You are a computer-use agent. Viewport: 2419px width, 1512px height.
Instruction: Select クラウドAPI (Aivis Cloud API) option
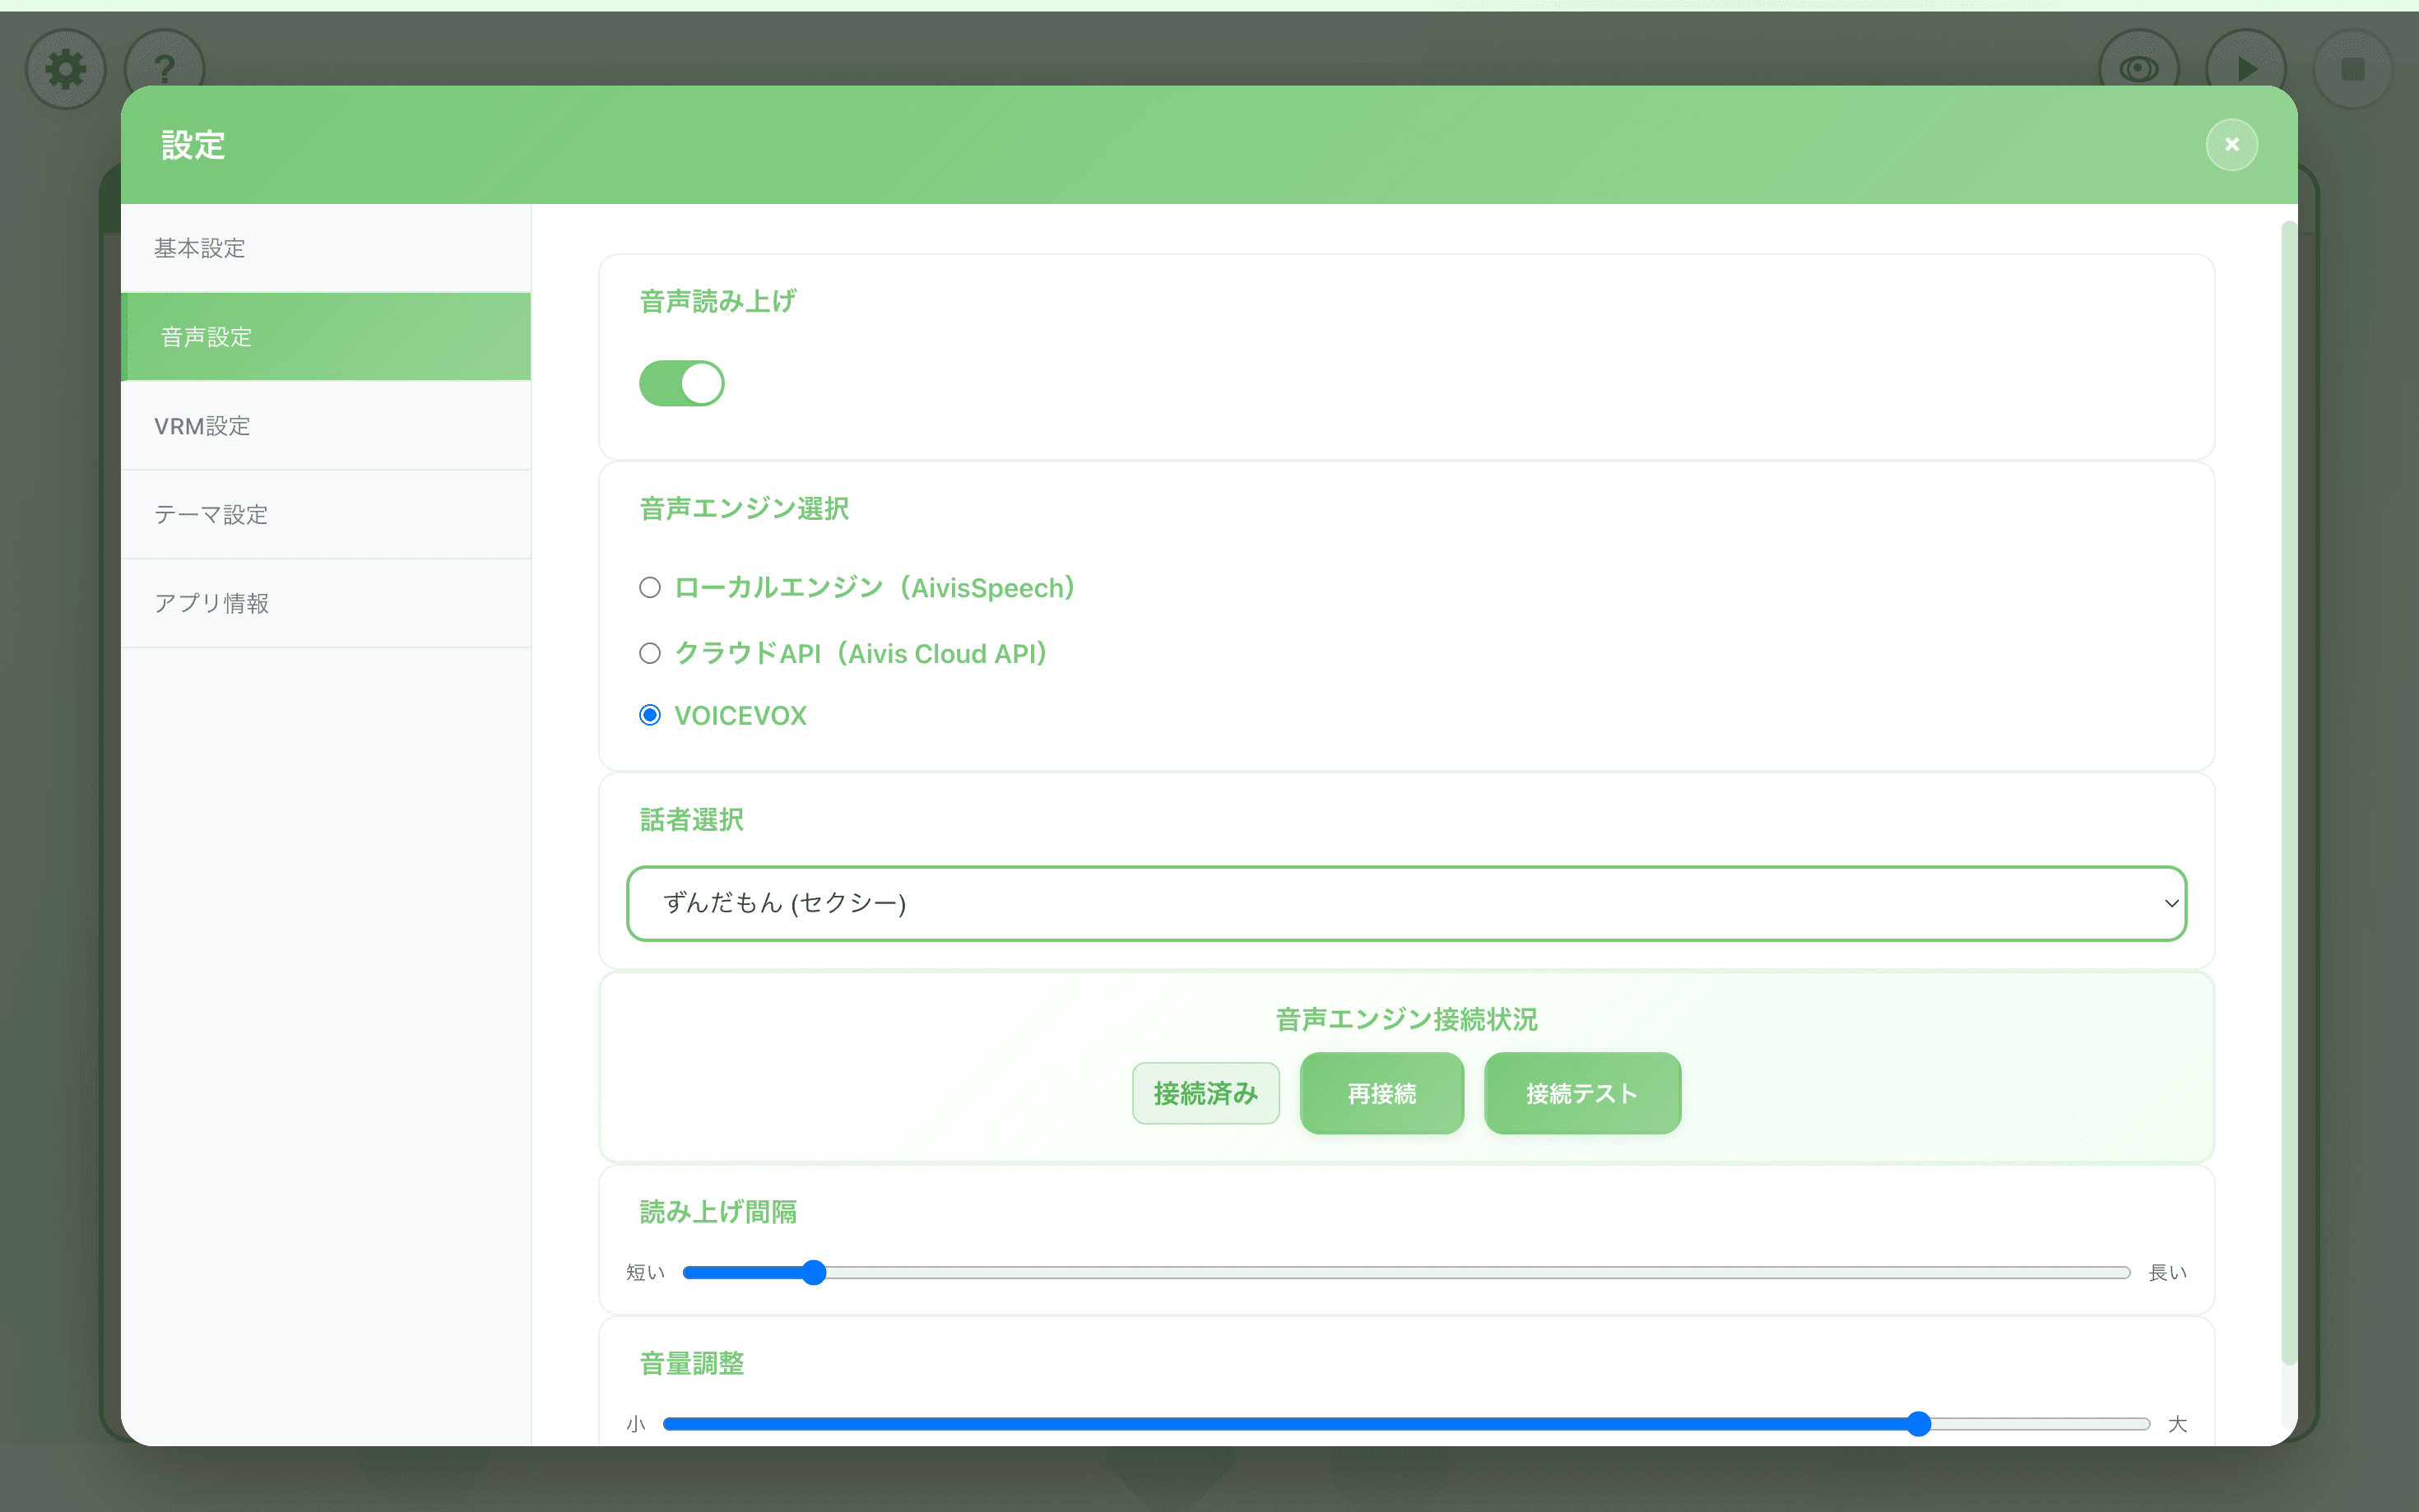(650, 654)
